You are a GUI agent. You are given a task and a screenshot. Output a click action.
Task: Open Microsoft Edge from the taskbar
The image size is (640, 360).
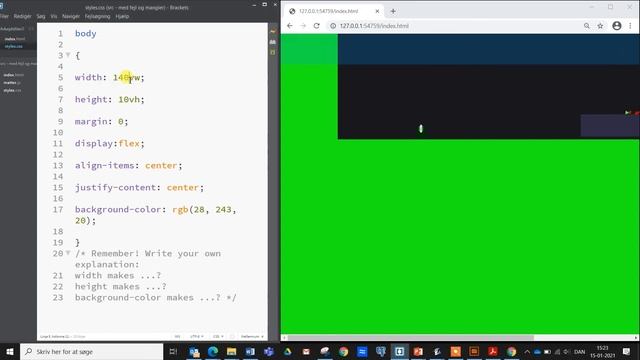click(213, 351)
